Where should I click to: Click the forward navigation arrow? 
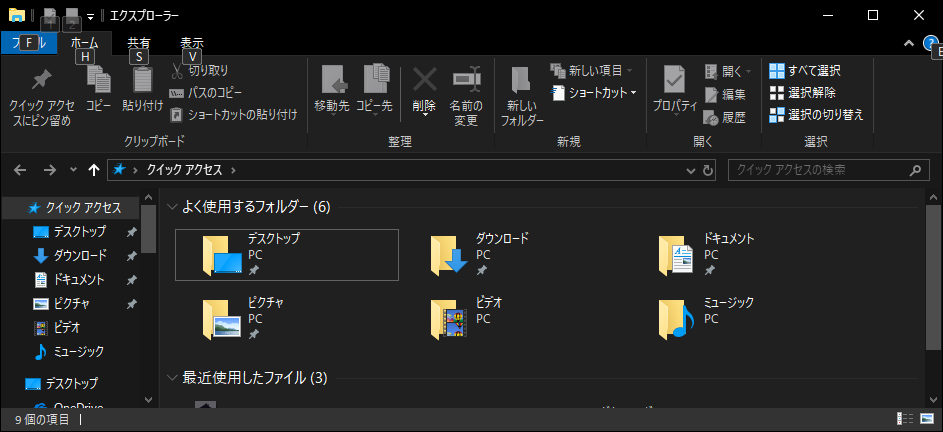coord(50,170)
